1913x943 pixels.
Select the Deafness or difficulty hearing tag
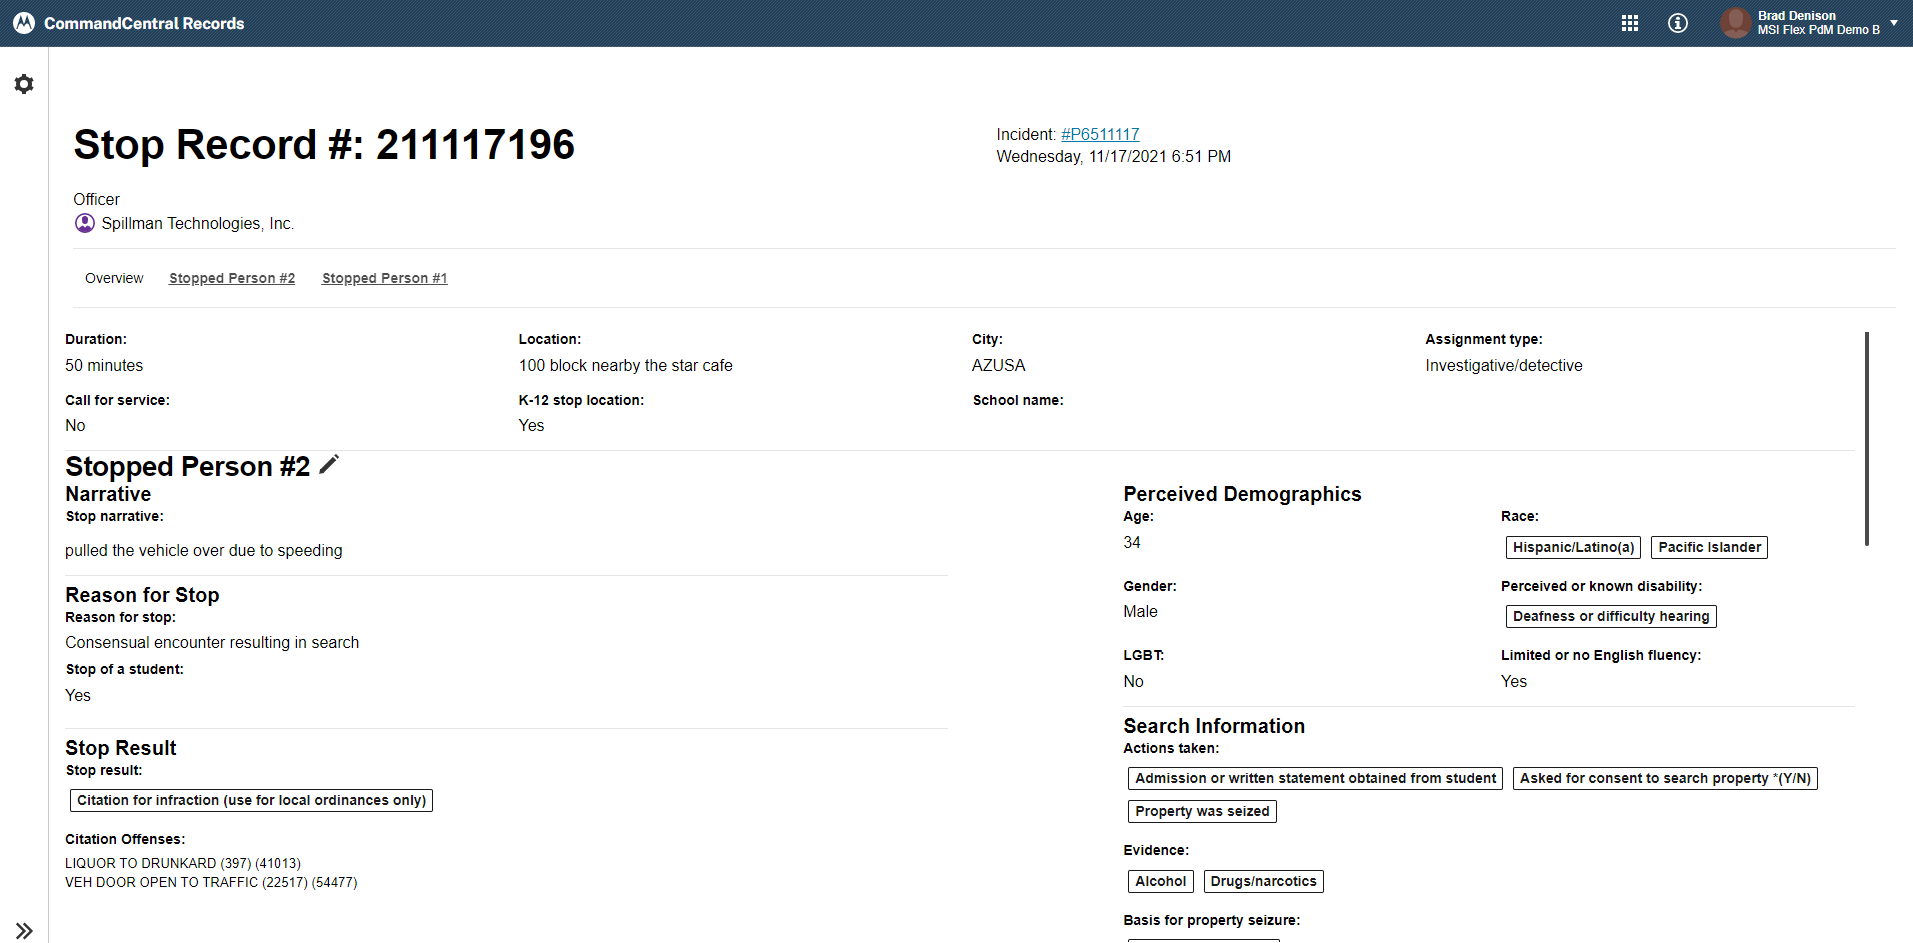[x=1610, y=616]
